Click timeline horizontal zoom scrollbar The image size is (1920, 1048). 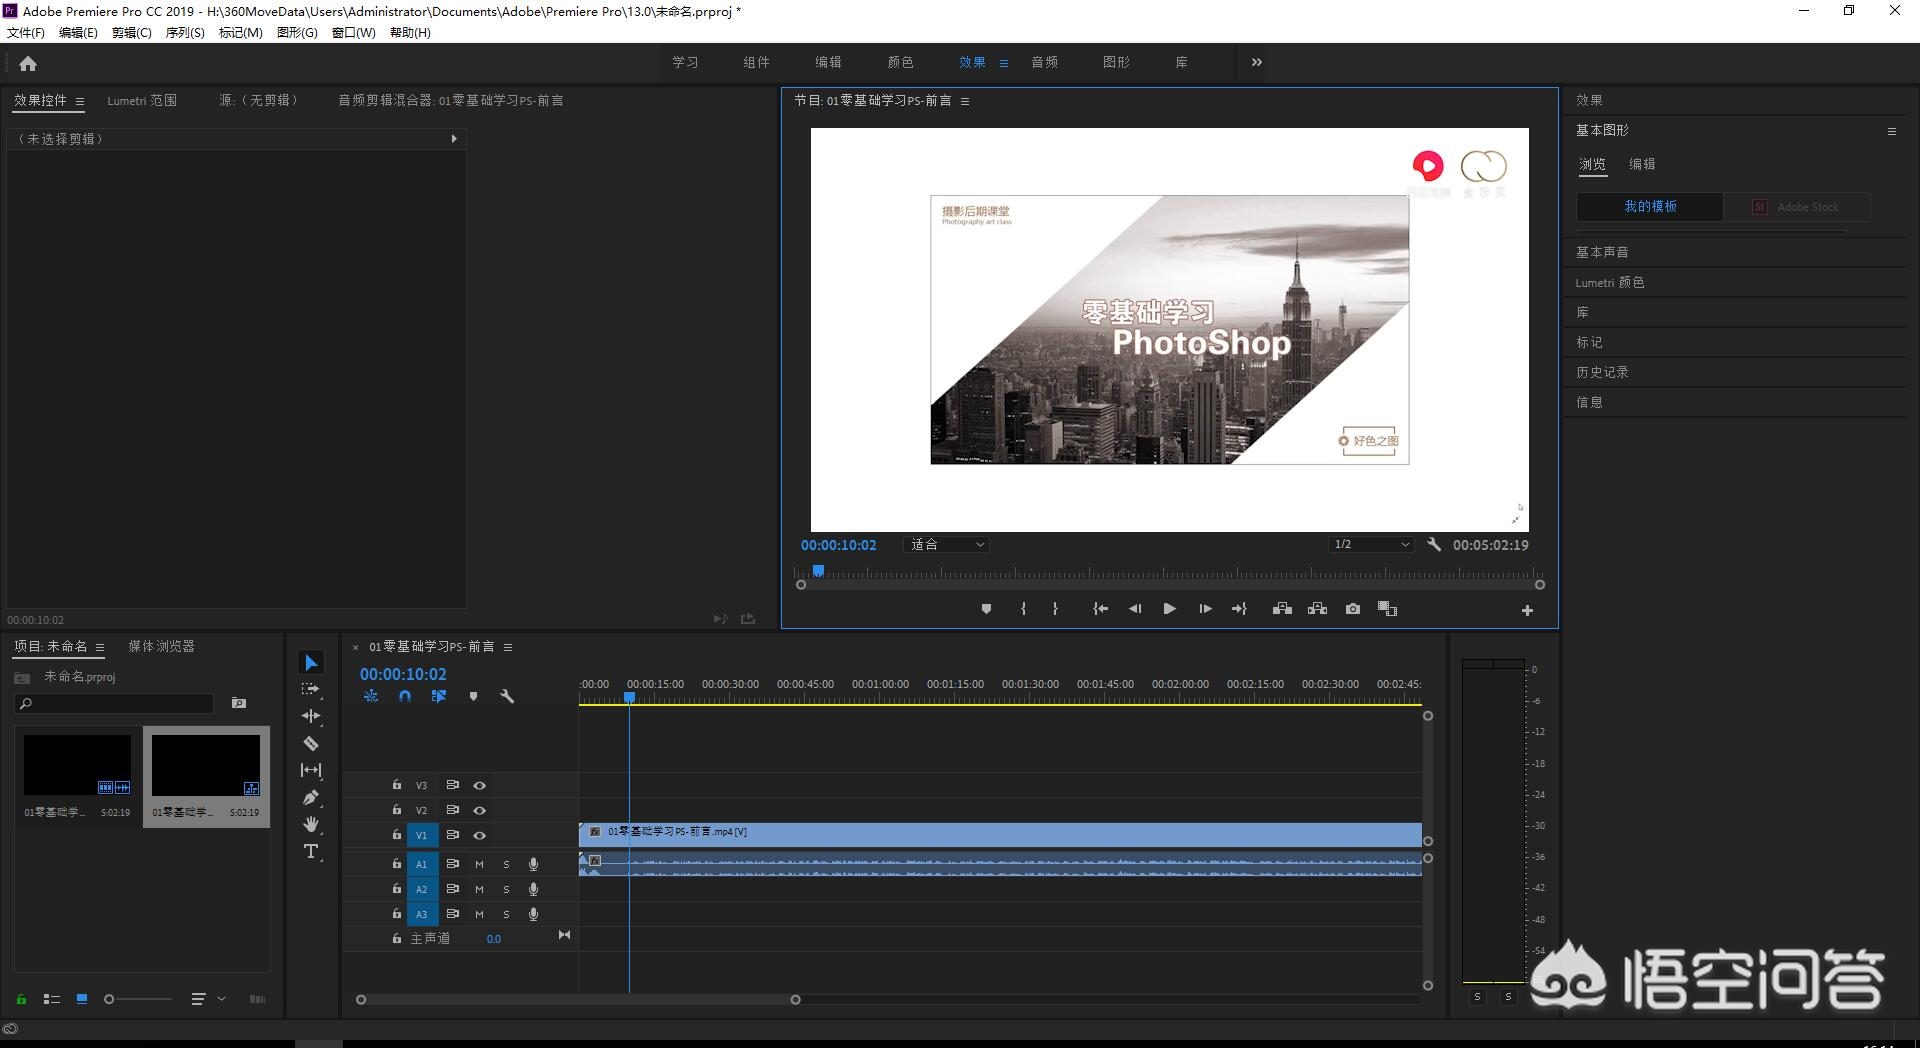coord(578,1000)
